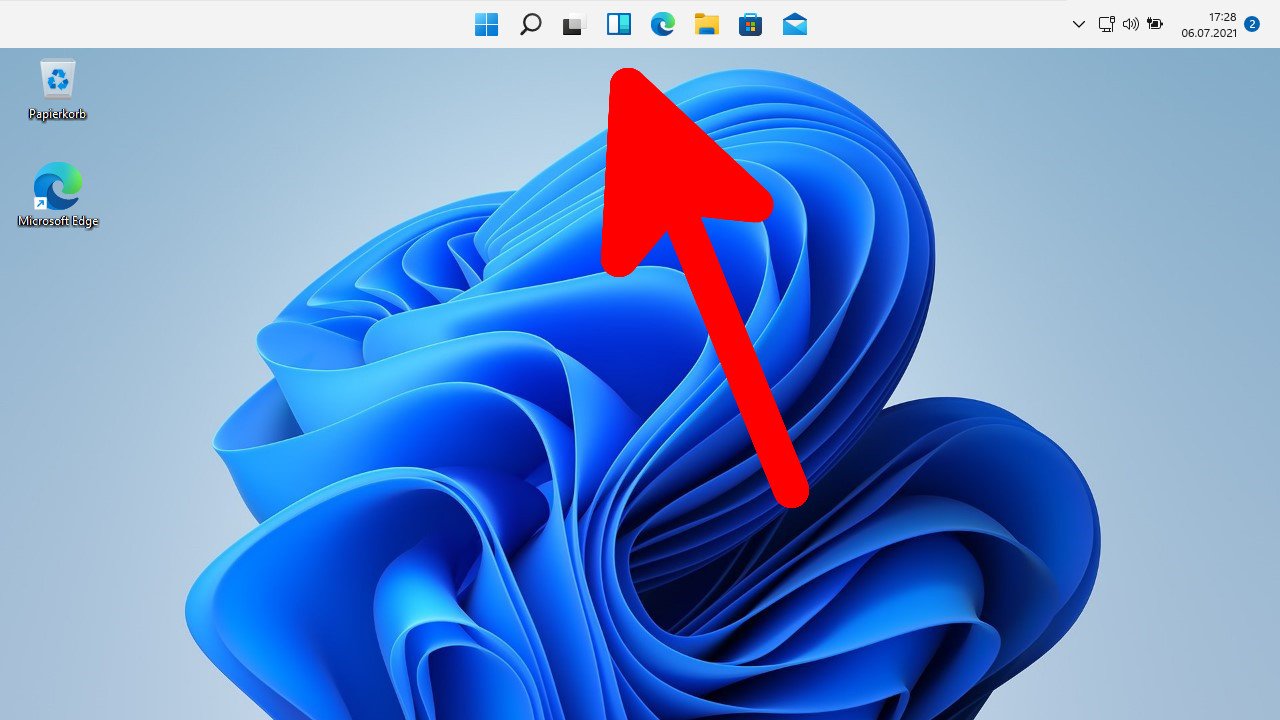Click the network status icon in the tray
1280x720 pixels.
[x=1106, y=24]
